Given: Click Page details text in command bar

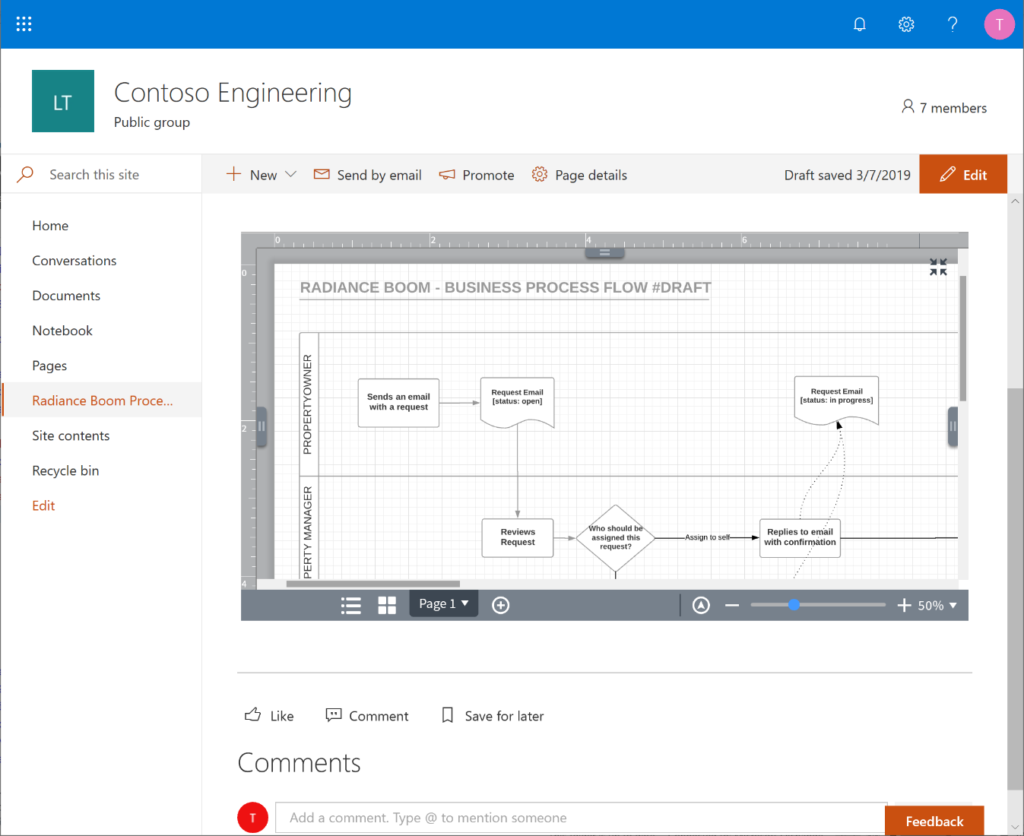Looking at the screenshot, I should pos(591,175).
